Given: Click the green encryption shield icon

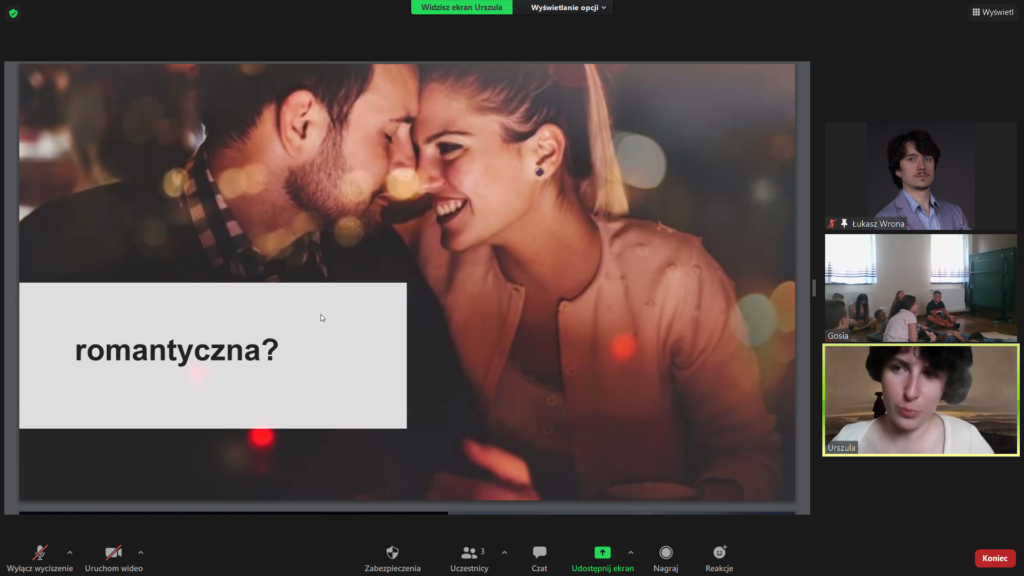Looking at the screenshot, I should (x=13, y=13).
